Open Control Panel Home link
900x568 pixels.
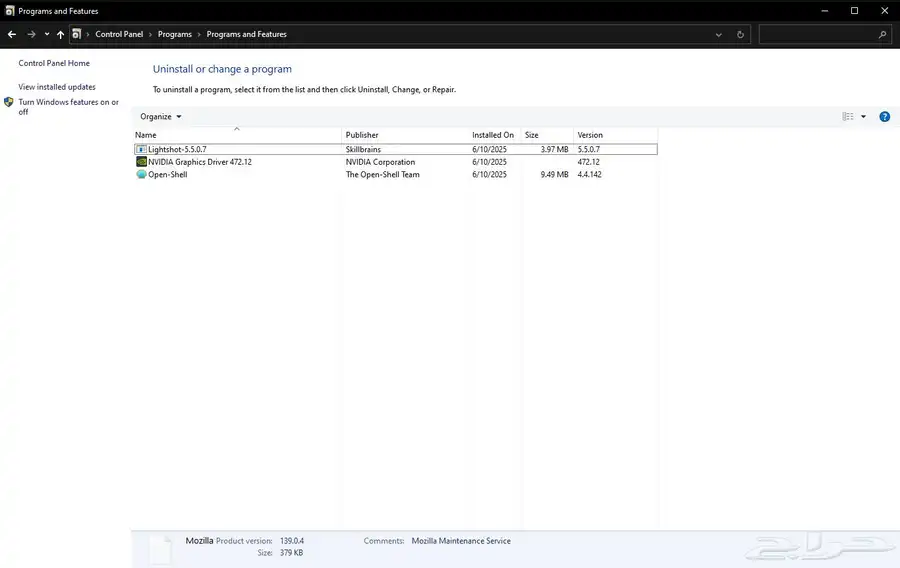pos(54,63)
